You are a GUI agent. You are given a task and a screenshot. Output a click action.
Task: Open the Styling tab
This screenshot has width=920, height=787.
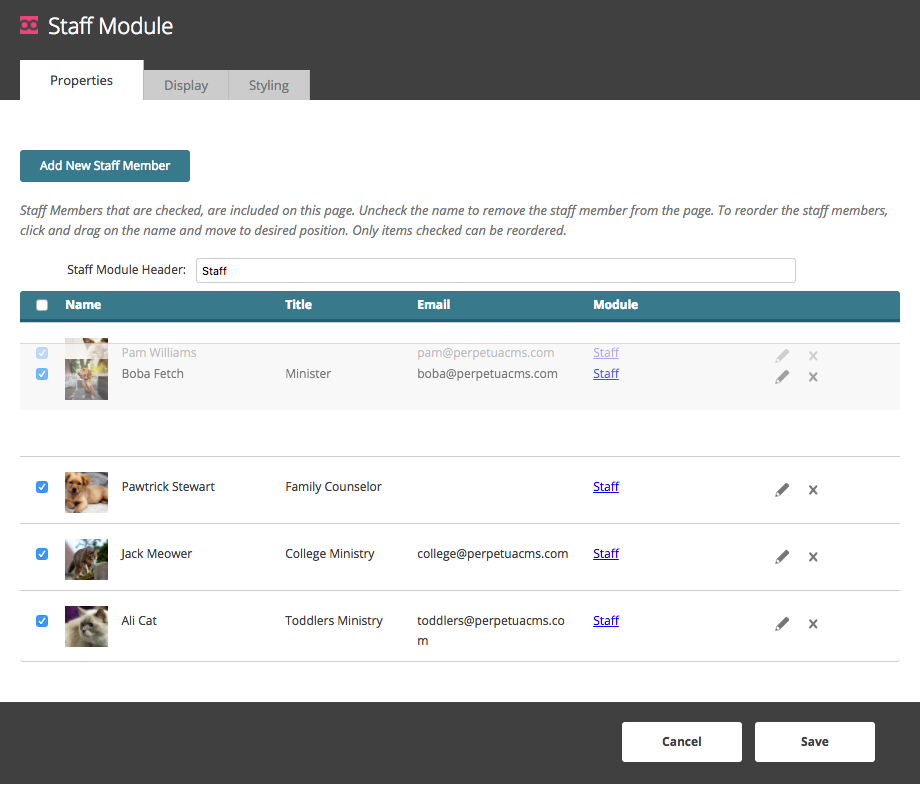pos(269,85)
